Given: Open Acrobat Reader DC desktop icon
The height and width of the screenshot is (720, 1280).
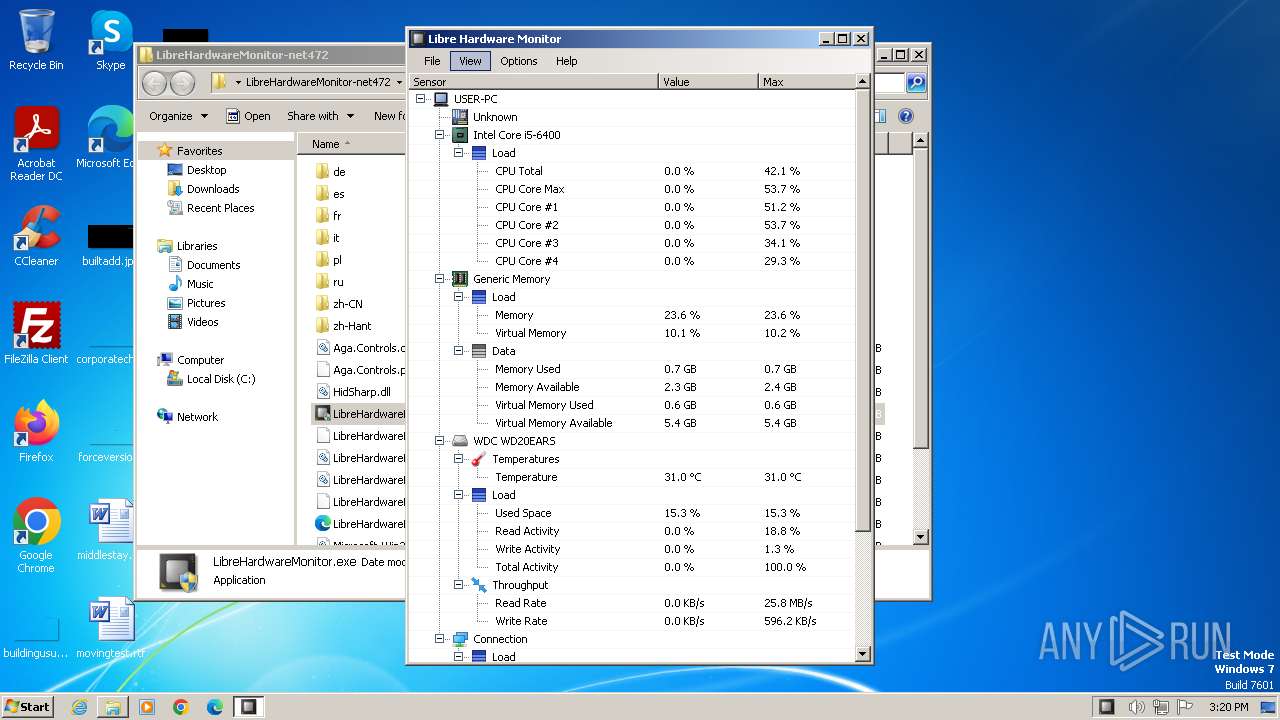Looking at the screenshot, I should (x=36, y=145).
